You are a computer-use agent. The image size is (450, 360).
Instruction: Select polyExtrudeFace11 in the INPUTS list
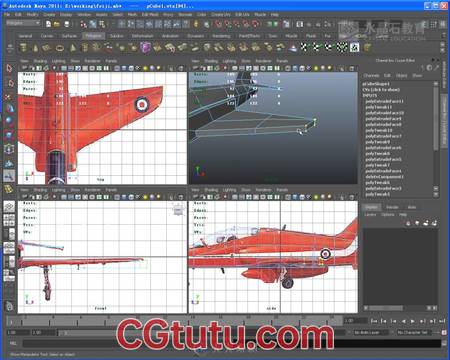click(384, 101)
